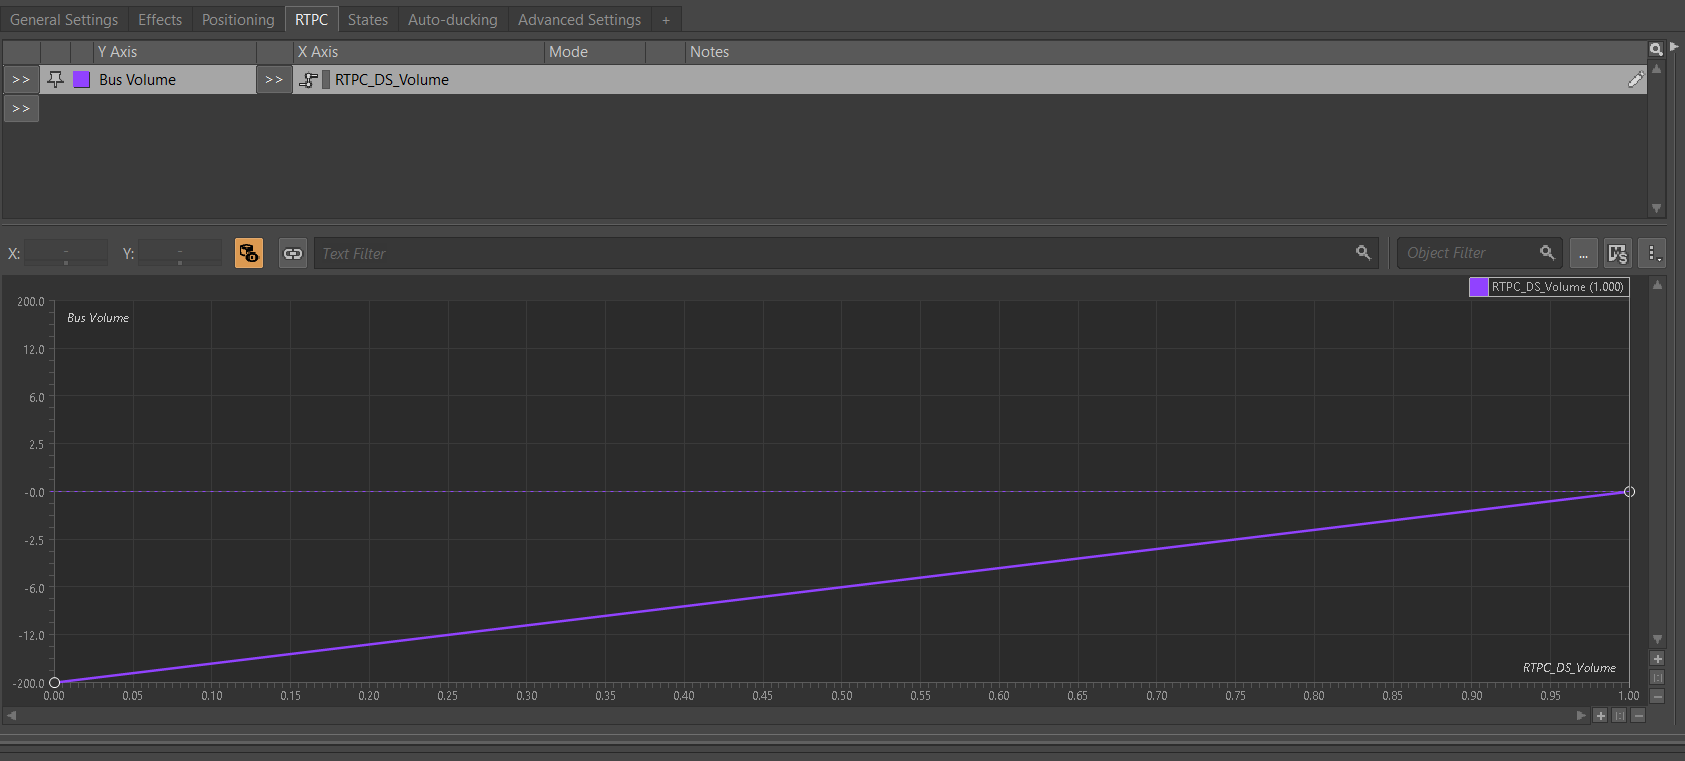
Task: Click the X Axis column header
Action: pyautogui.click(x=419, y=52)
